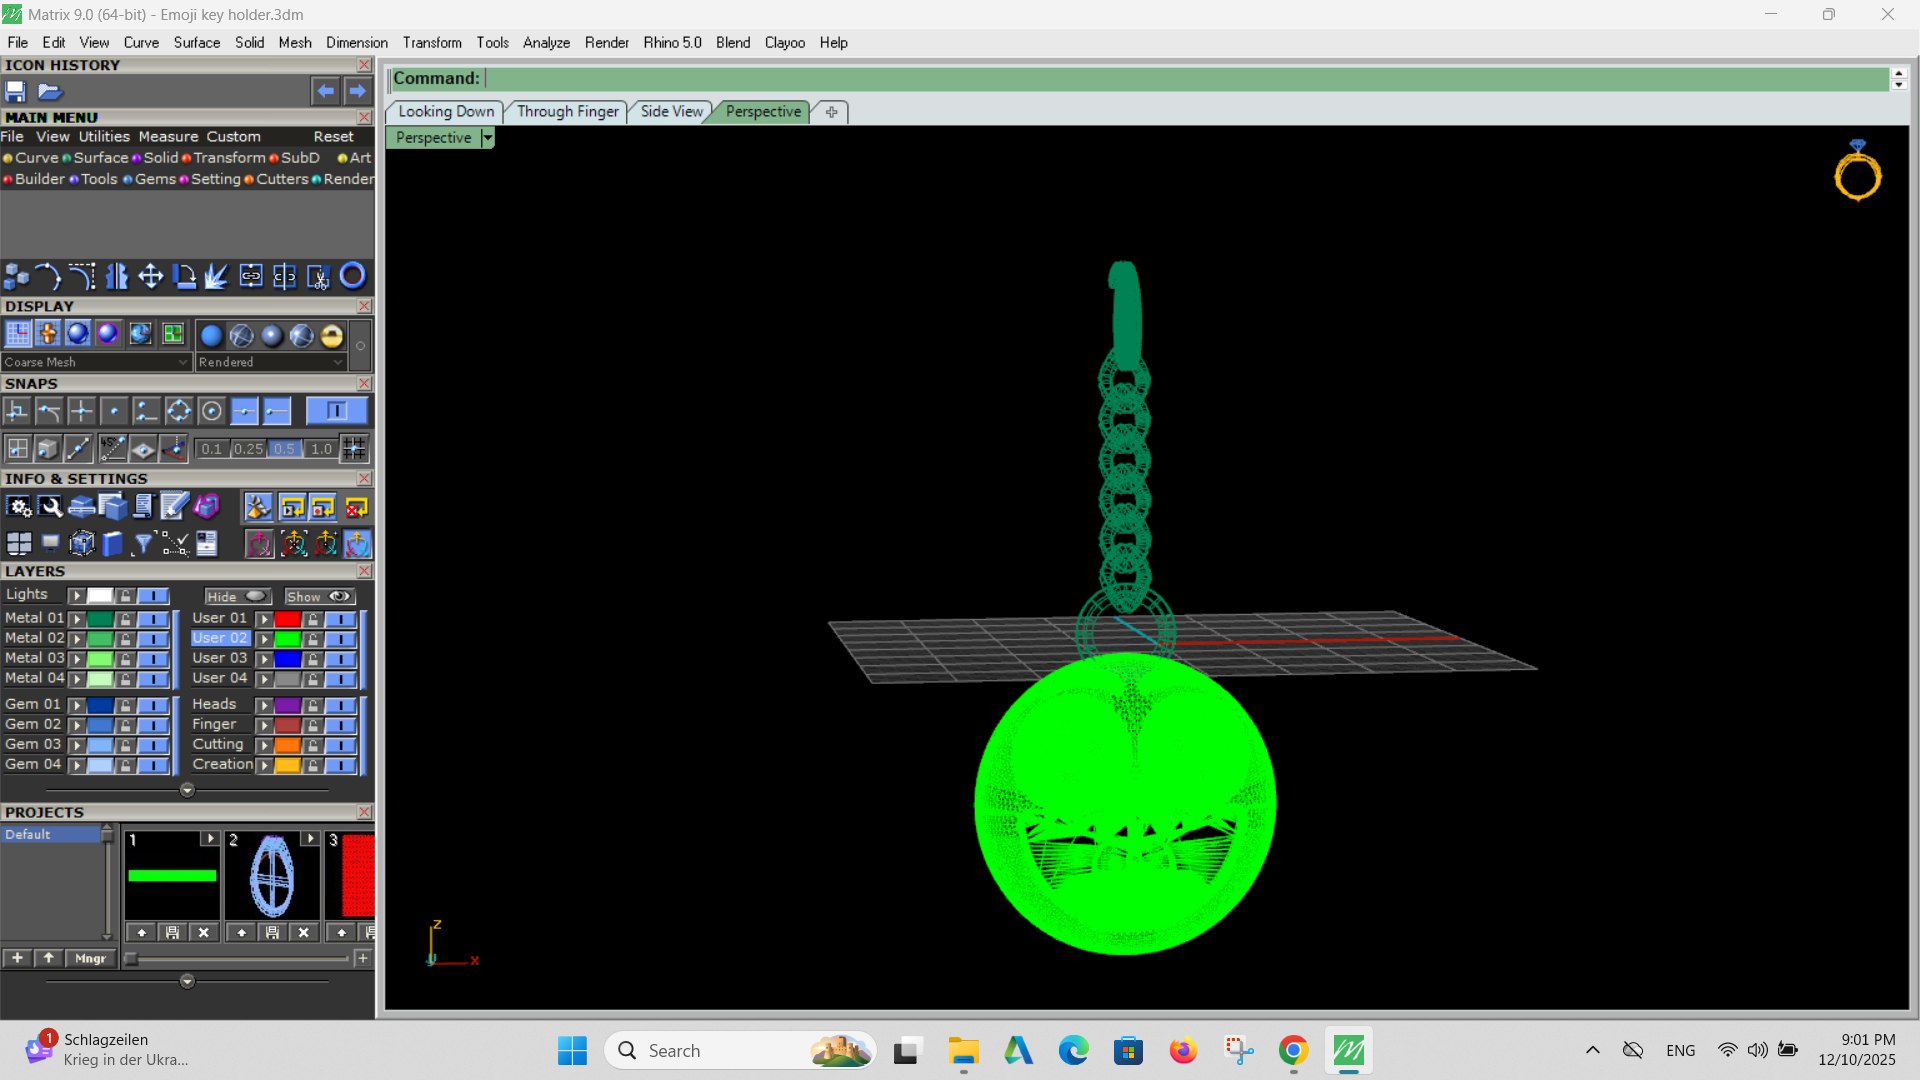
Task: Toggle the center snap with circle icon
Action: (211, 411)
